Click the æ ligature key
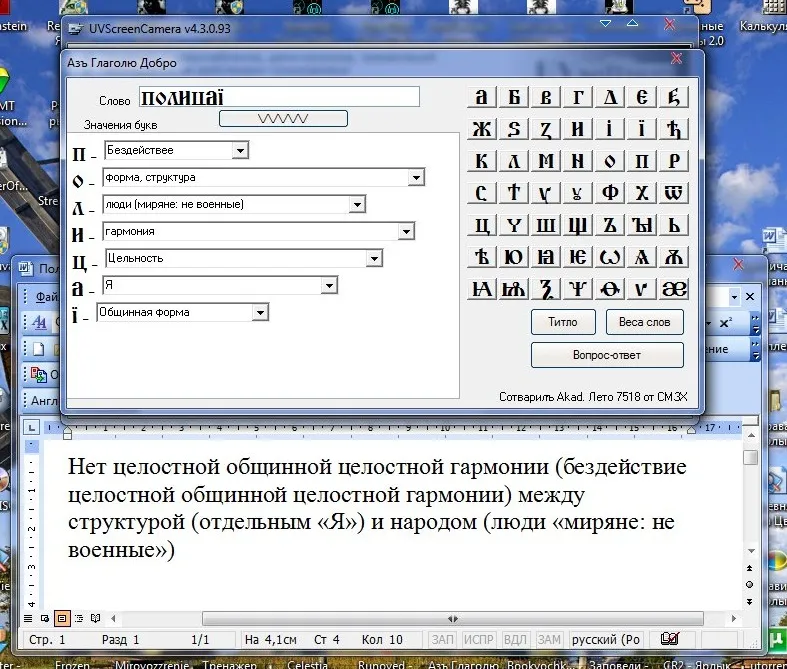Image resolution: width=787 pixels, height=669 pixels. (674, 289)
